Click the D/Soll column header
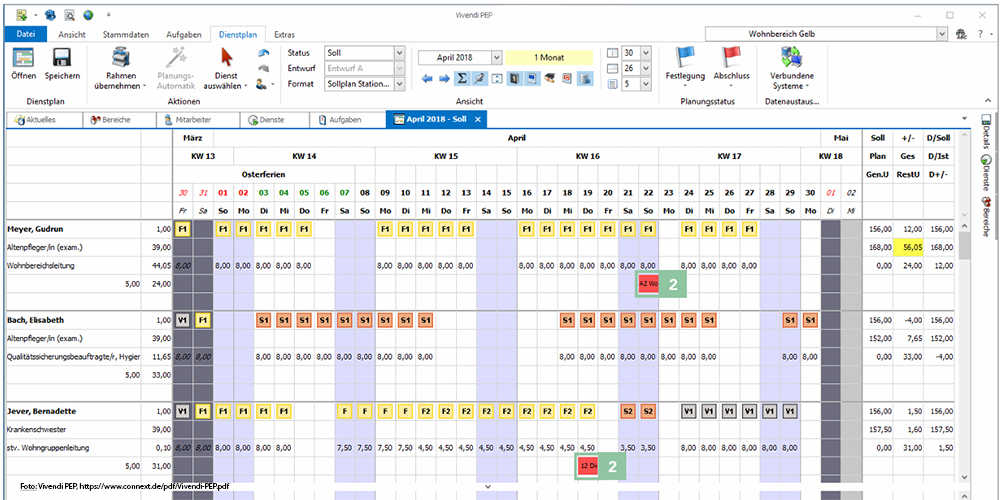Viewport: 1000px width, 500px height. (938, 138)
